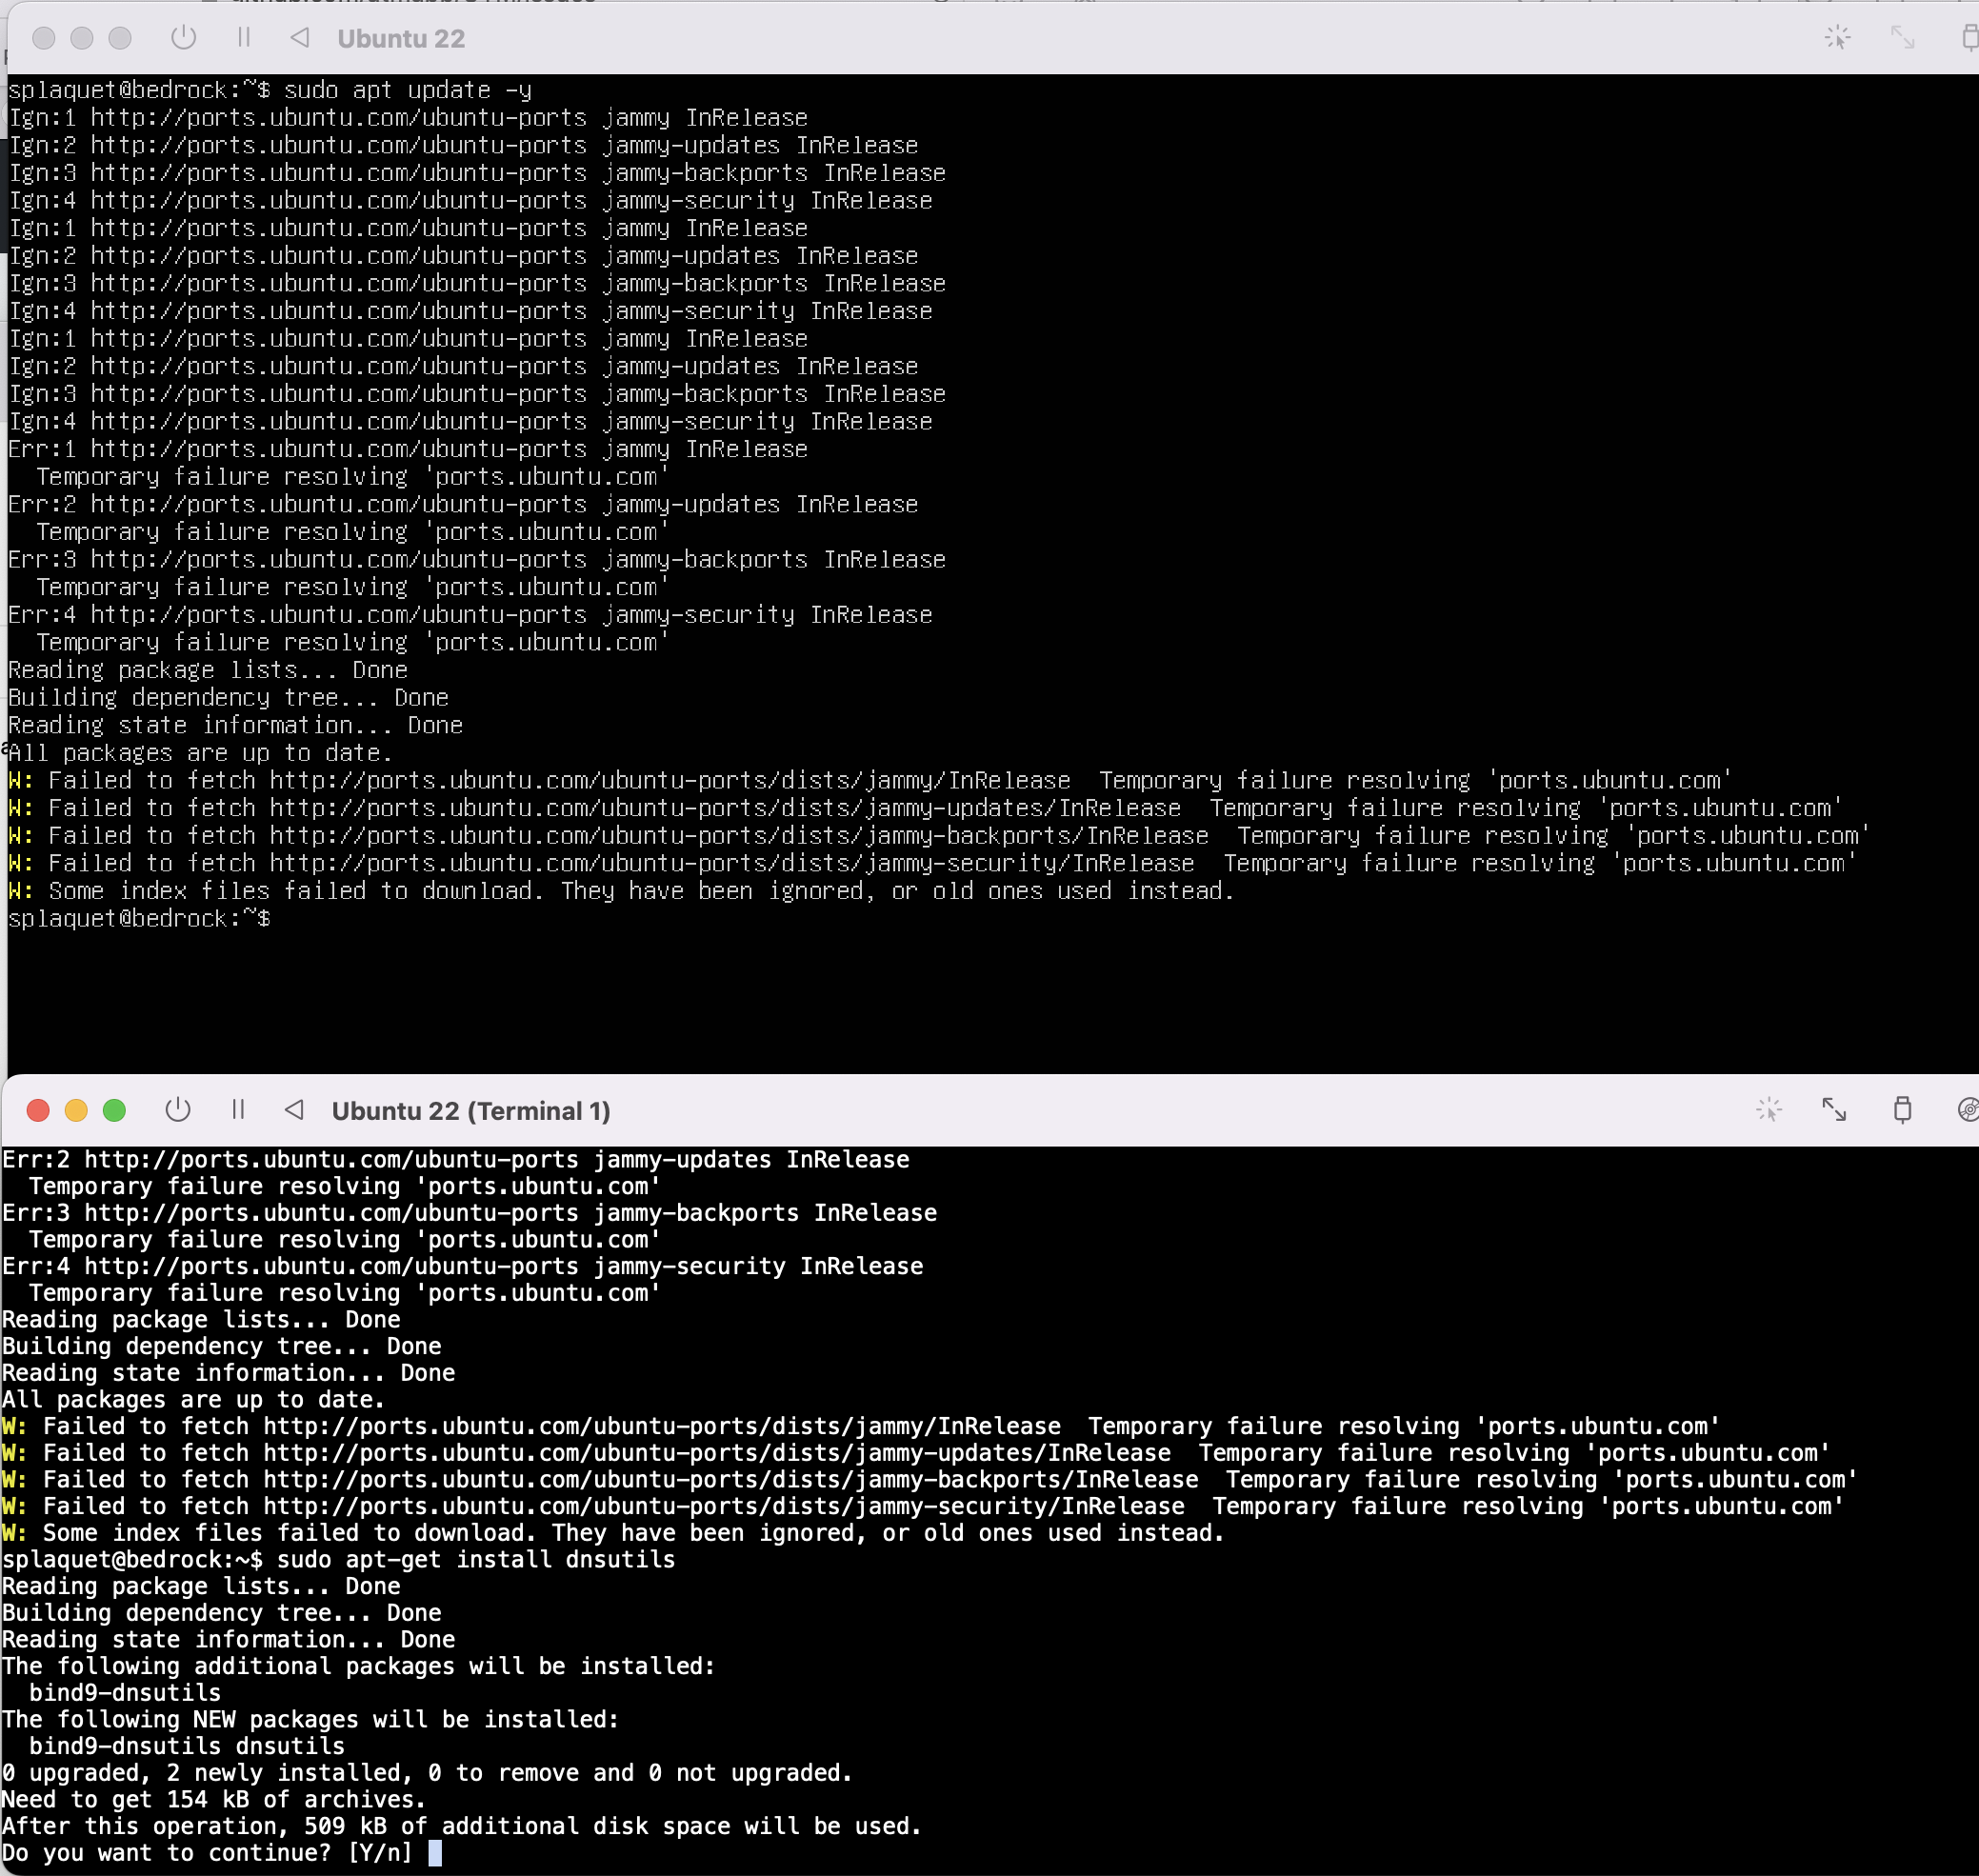Power off the Terminal 1 virtual machine
Image resolution: width=1979 pixels, height=1876 pixels.
[178, 1110]
